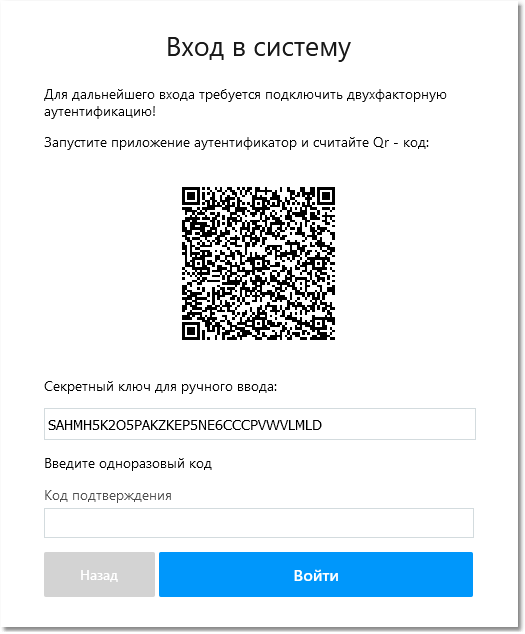Click the QR code bottom-left finder square

click(x=191, y=331)
